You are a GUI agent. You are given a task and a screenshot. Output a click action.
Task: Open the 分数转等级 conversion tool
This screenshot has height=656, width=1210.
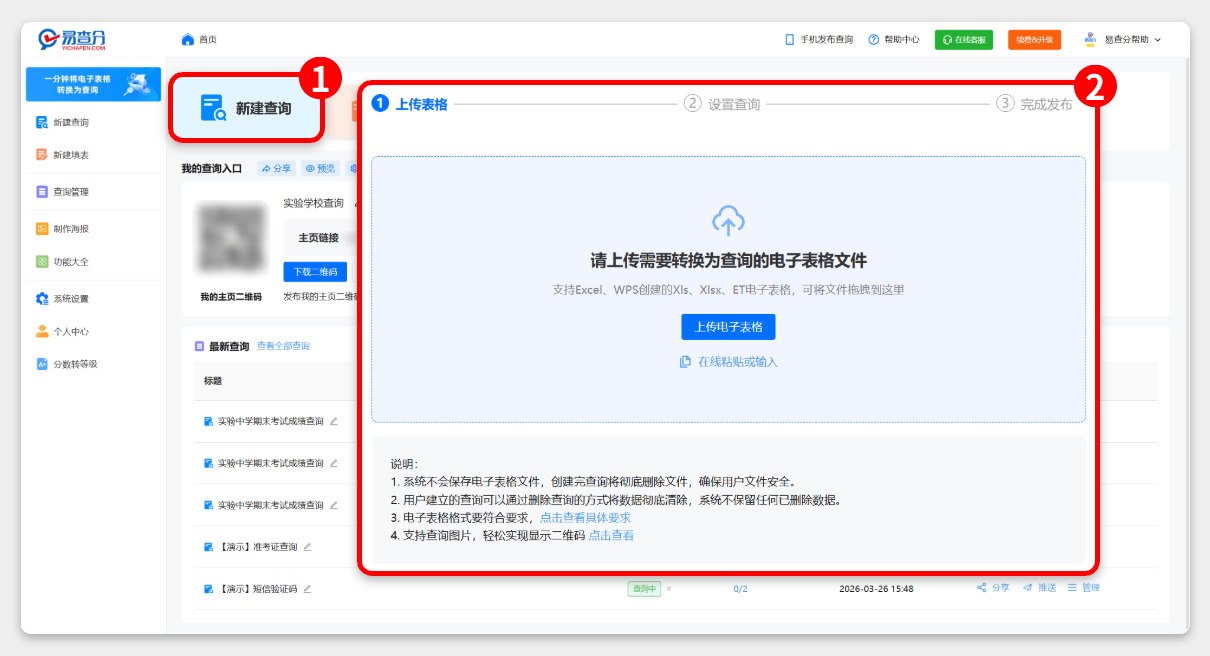pos(65,365)
